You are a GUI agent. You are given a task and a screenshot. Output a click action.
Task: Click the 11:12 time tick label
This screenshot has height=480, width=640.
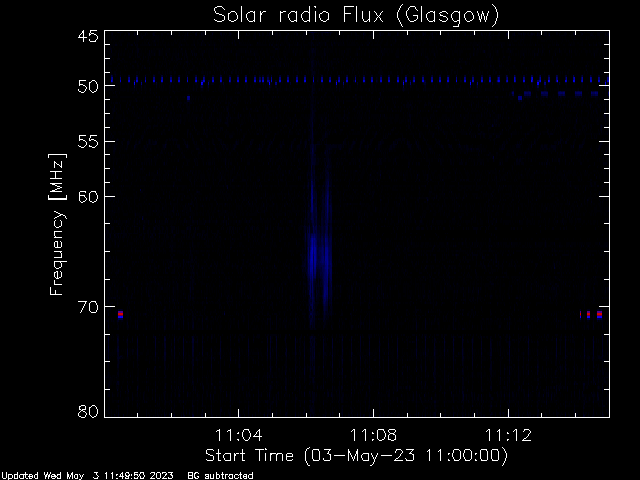[x=508, y=435]
